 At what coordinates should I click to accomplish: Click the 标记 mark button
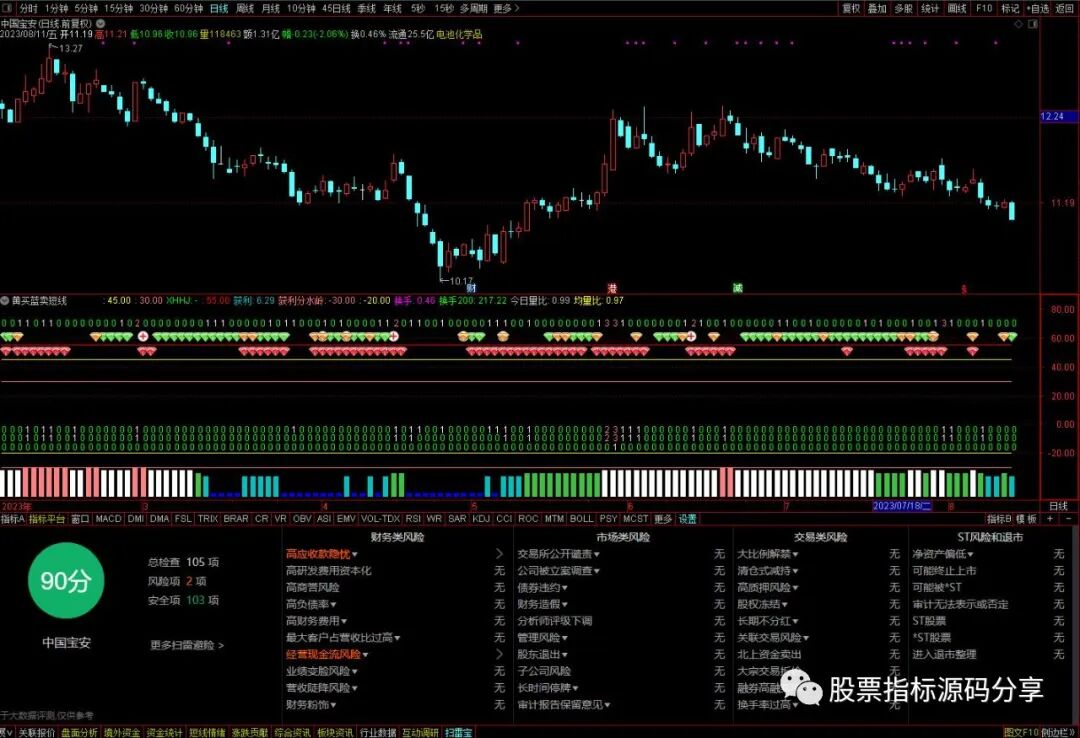click(1010, 8)
